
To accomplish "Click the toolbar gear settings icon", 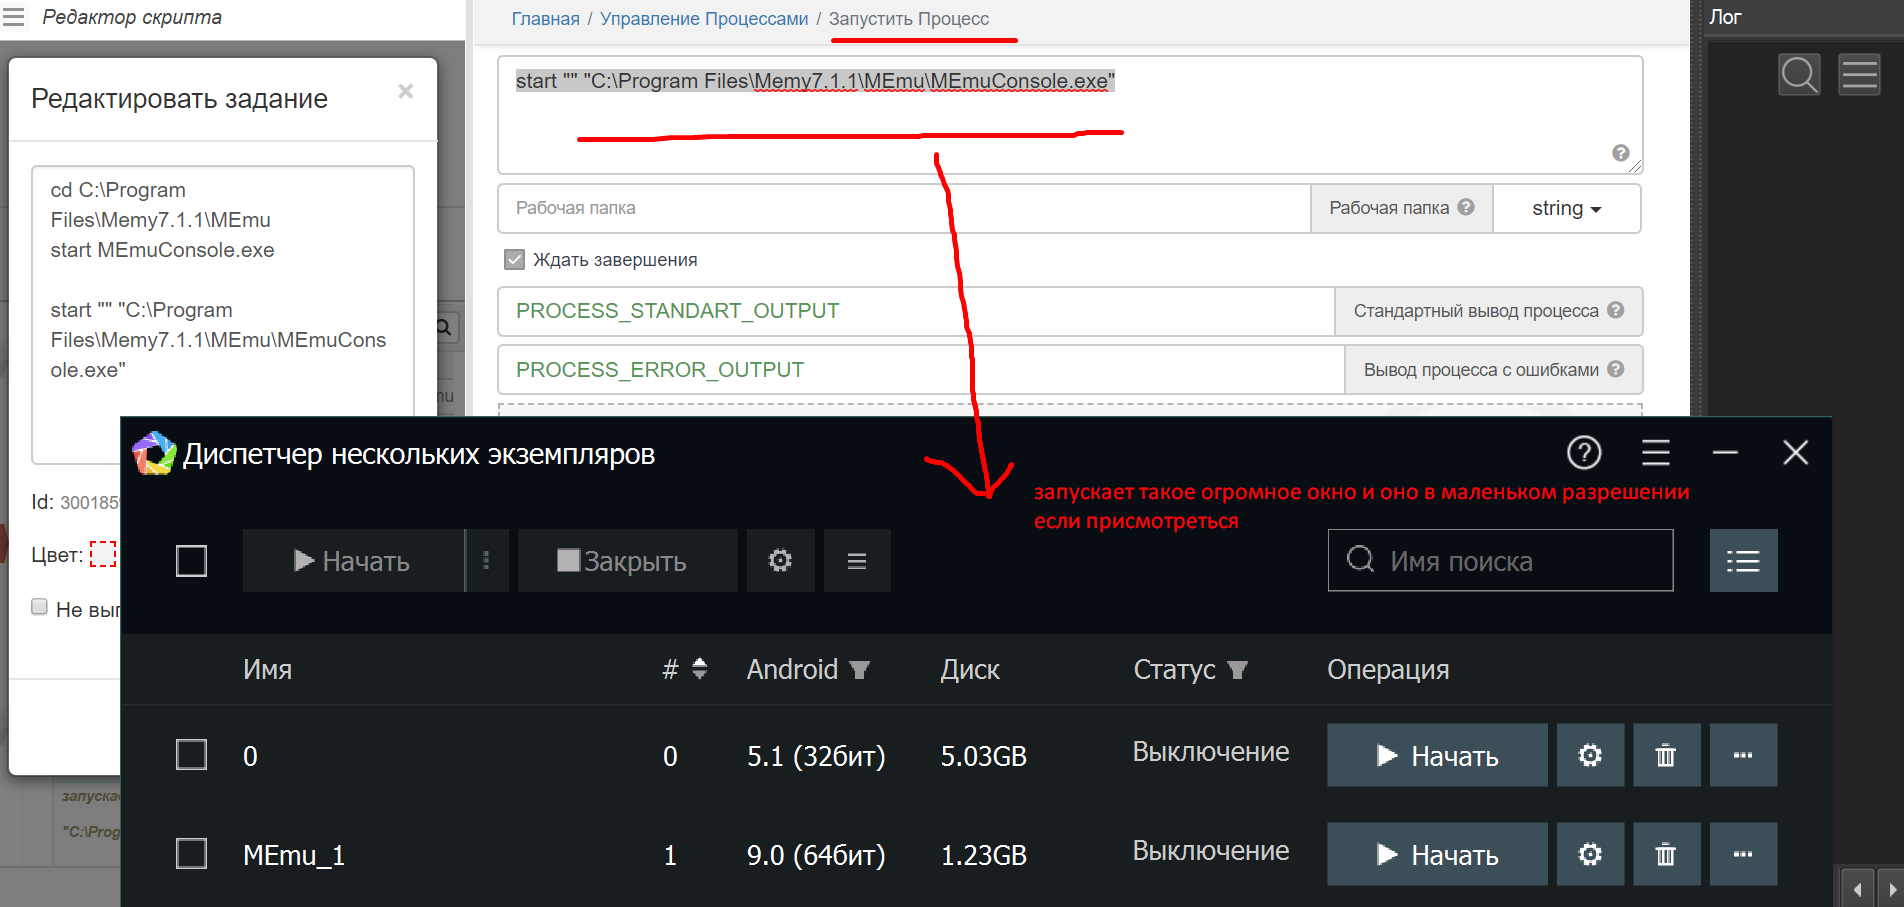I will pyautogui.click(x=780, y=561).
